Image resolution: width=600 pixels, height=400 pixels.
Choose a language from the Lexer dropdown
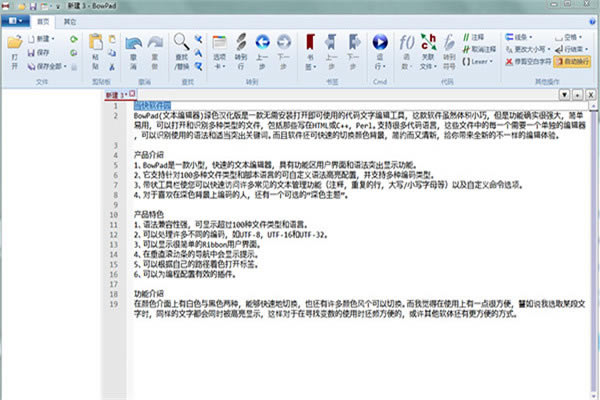coord(477,61)
